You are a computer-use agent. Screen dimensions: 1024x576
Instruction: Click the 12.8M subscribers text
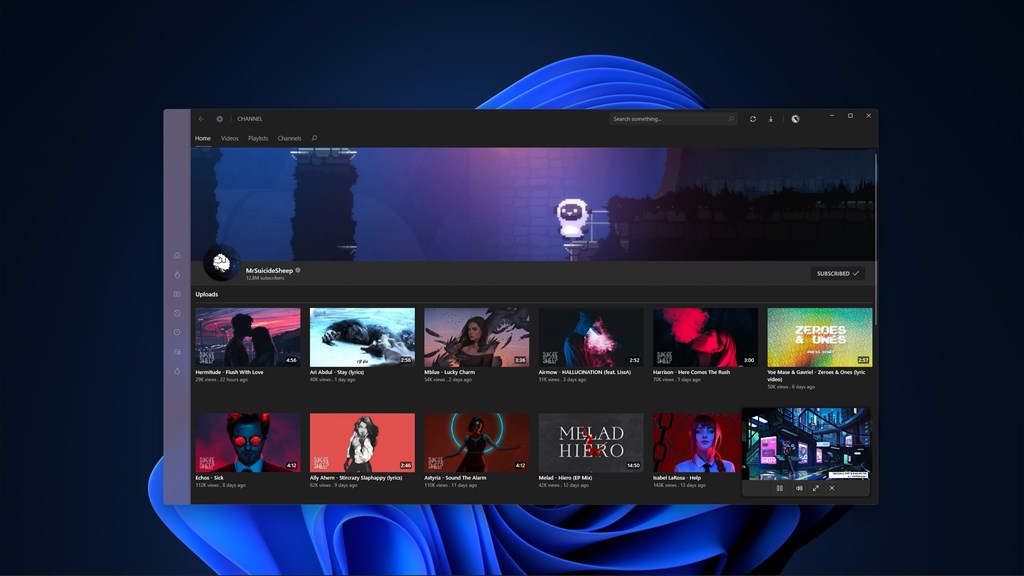[x=265, y=278]
